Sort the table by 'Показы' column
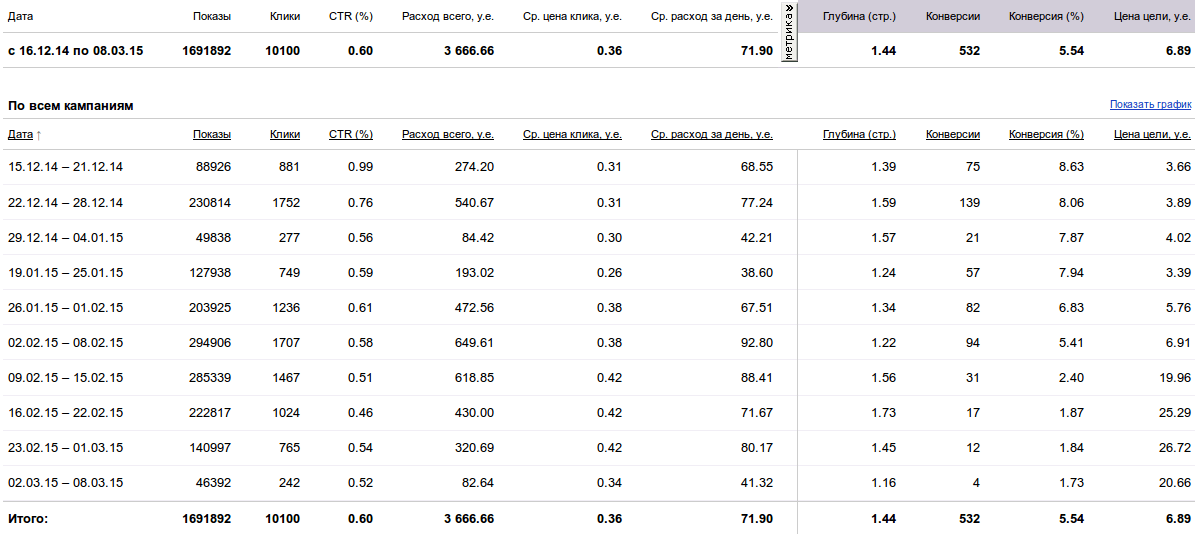Viewport: 1195px width, 534px height. pos(212,135)
